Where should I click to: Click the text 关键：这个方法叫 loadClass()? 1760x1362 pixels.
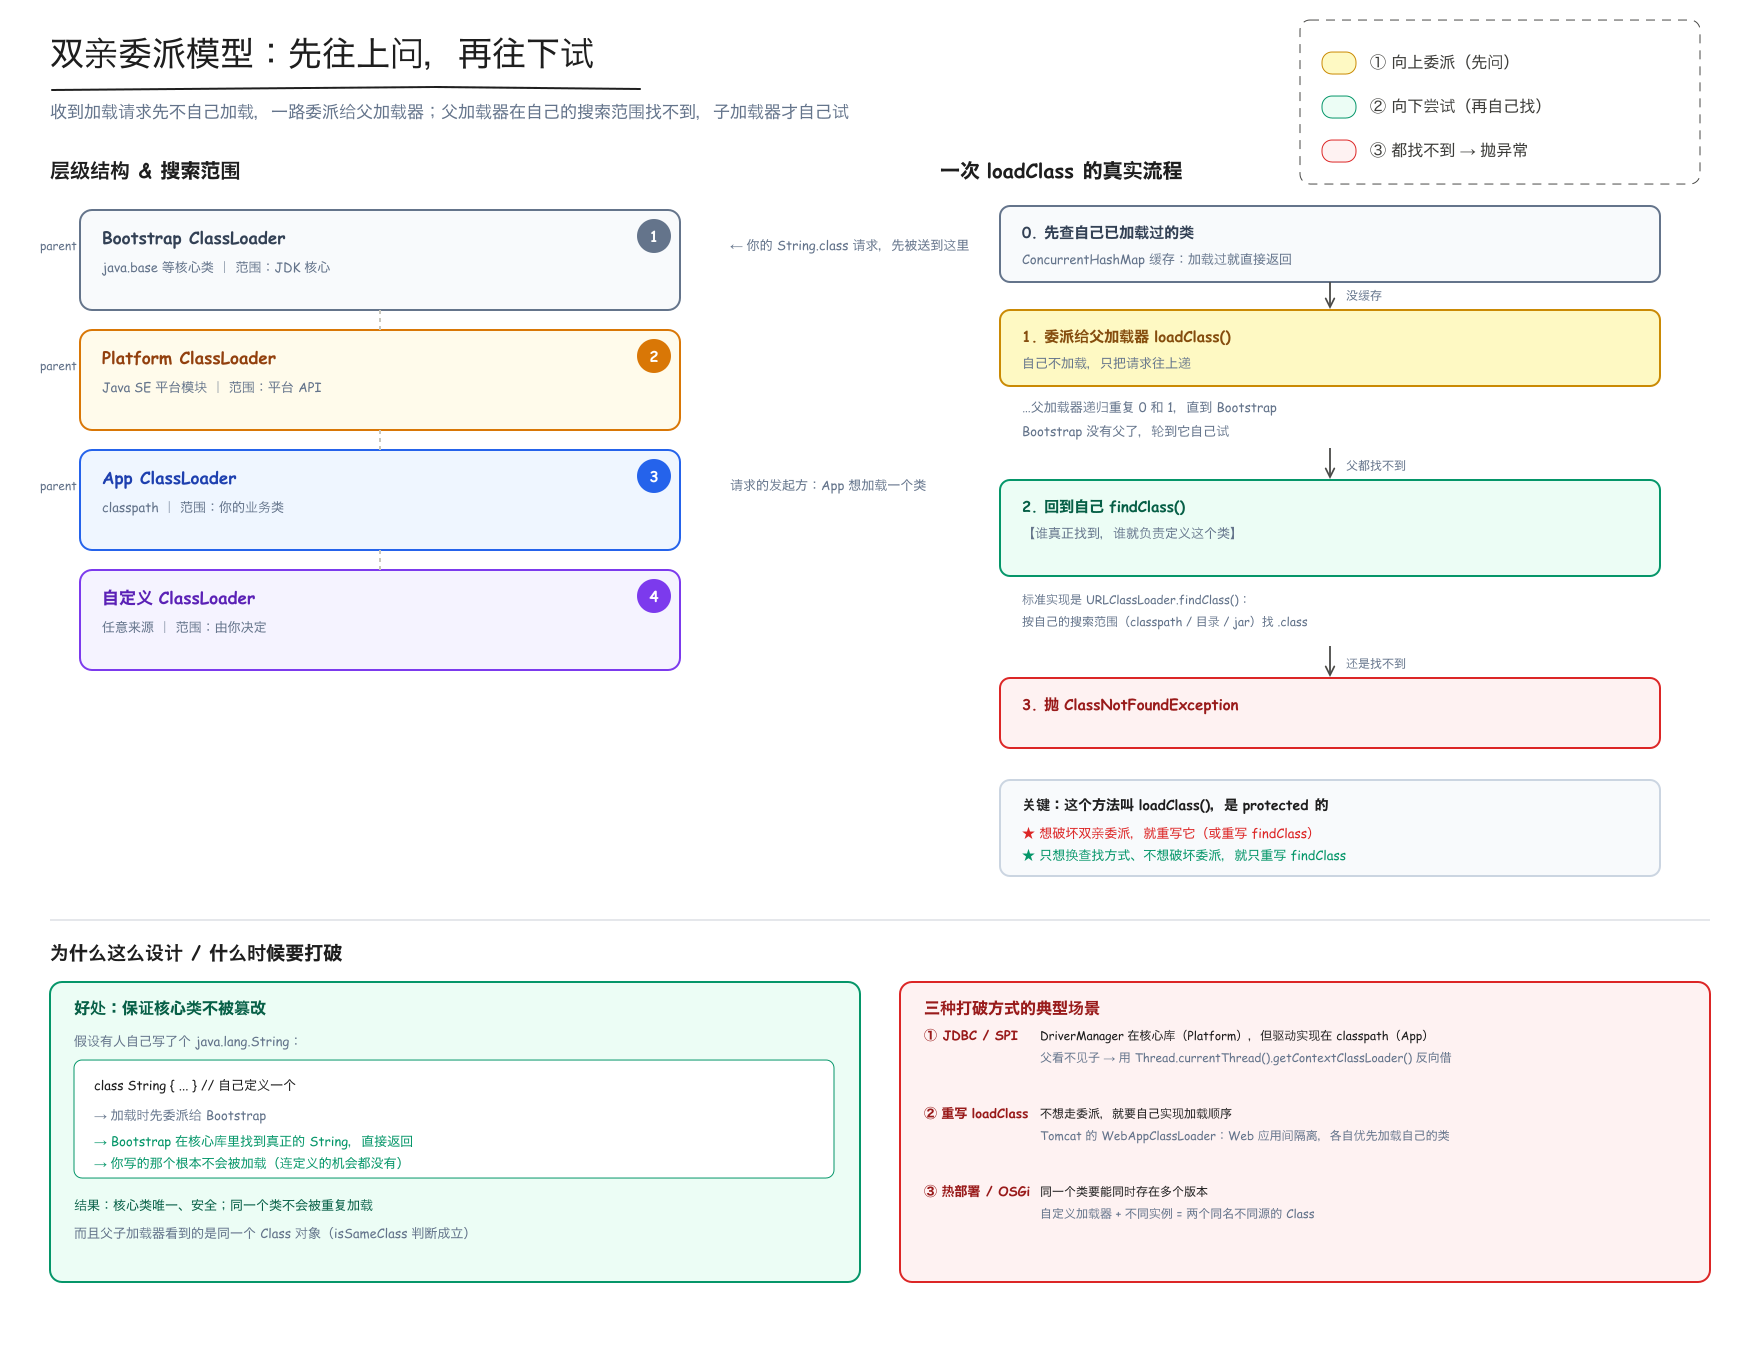1175,806
